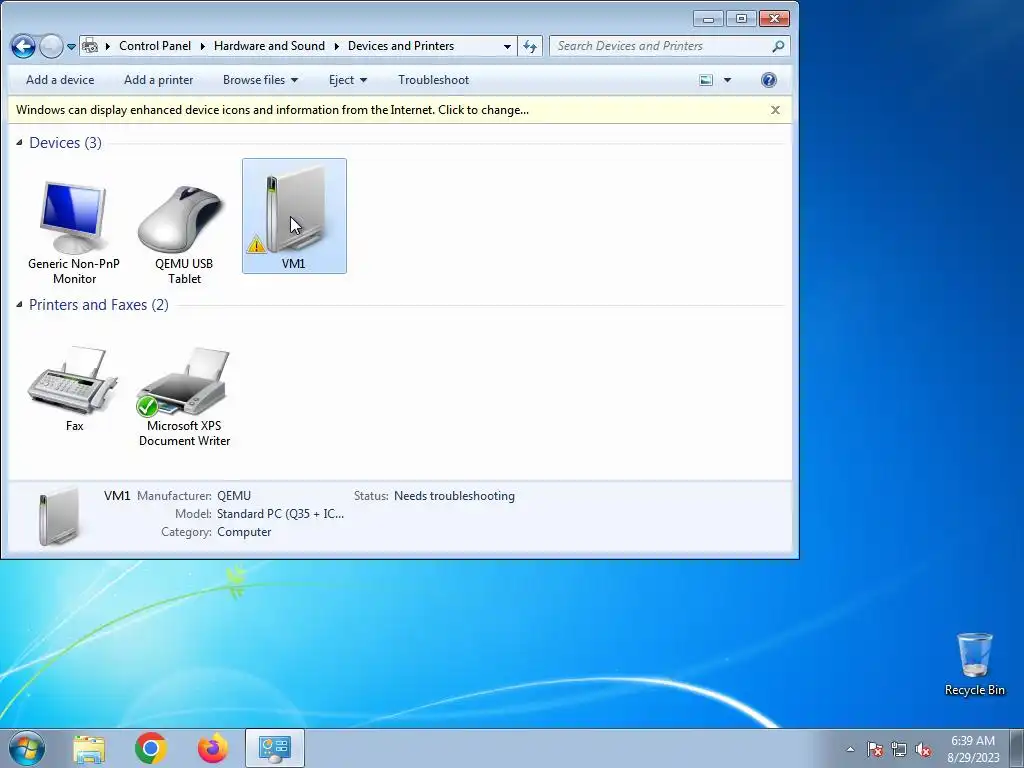Select the VM1 computer device icon

pyautogui.click(x=294, y=216)
